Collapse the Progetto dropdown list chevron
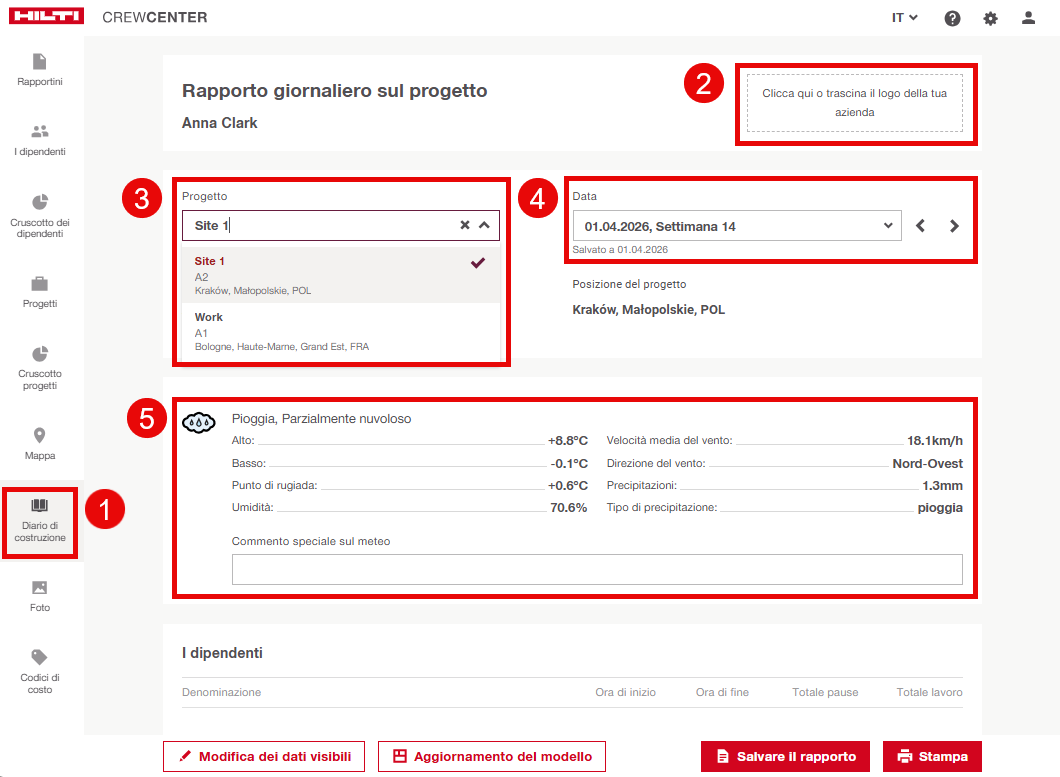 (x=485, y=226)
